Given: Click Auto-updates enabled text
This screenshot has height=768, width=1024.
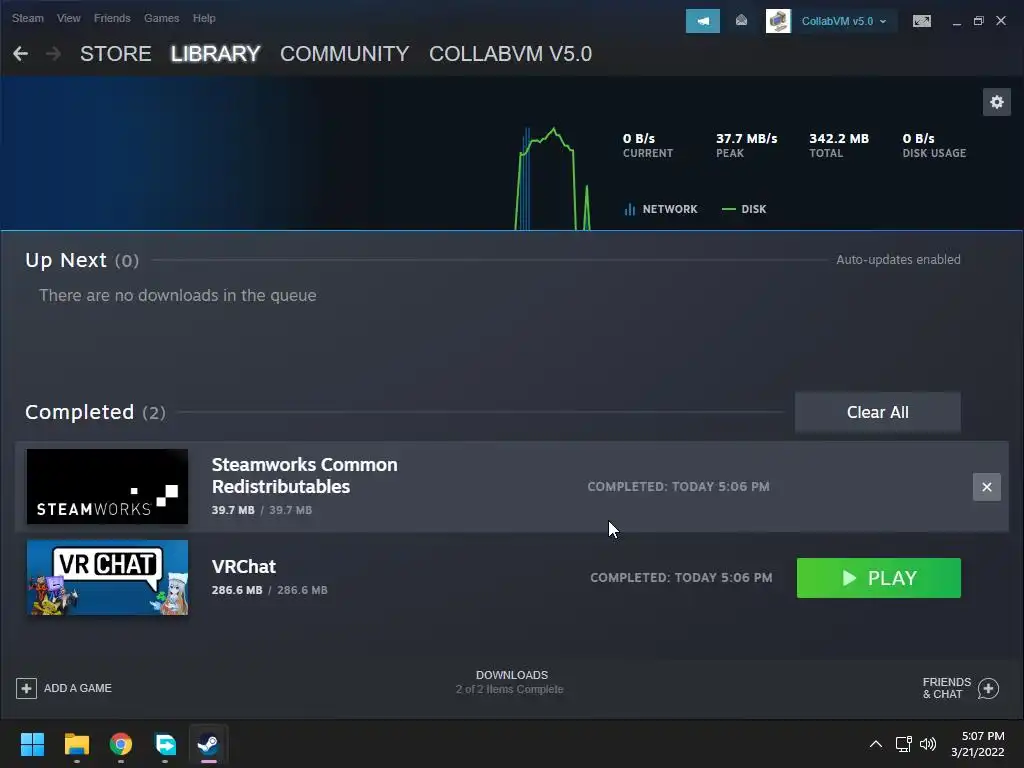Looking at the screenshot, I should [898, 259].
